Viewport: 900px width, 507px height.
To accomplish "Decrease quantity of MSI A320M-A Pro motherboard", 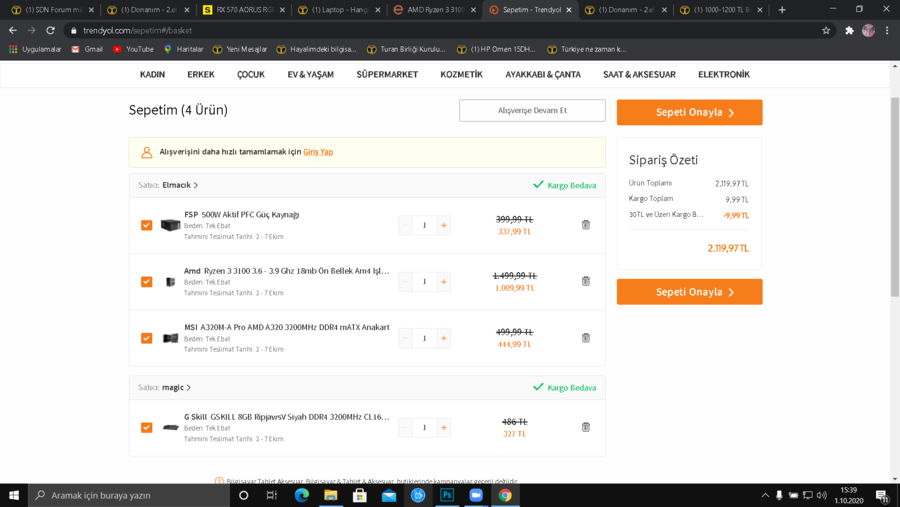I will [x=405, y=338].
